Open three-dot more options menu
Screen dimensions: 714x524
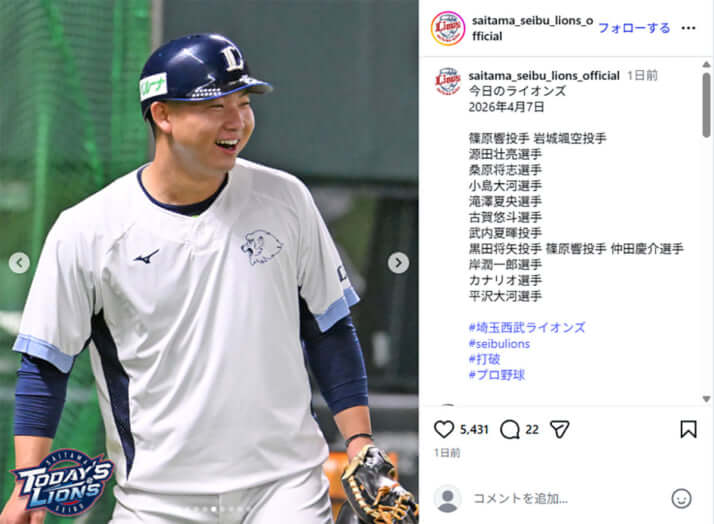tap(688, 28)
